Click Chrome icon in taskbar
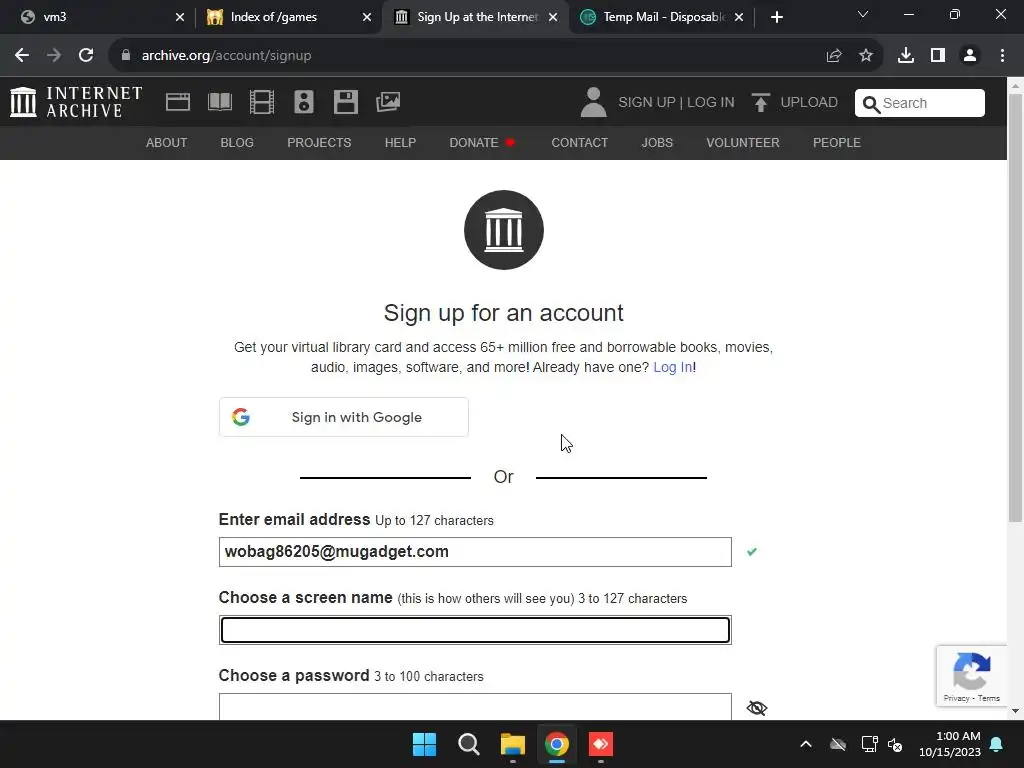The width and height of the screenshot is (1024, 768). point(557,744)
